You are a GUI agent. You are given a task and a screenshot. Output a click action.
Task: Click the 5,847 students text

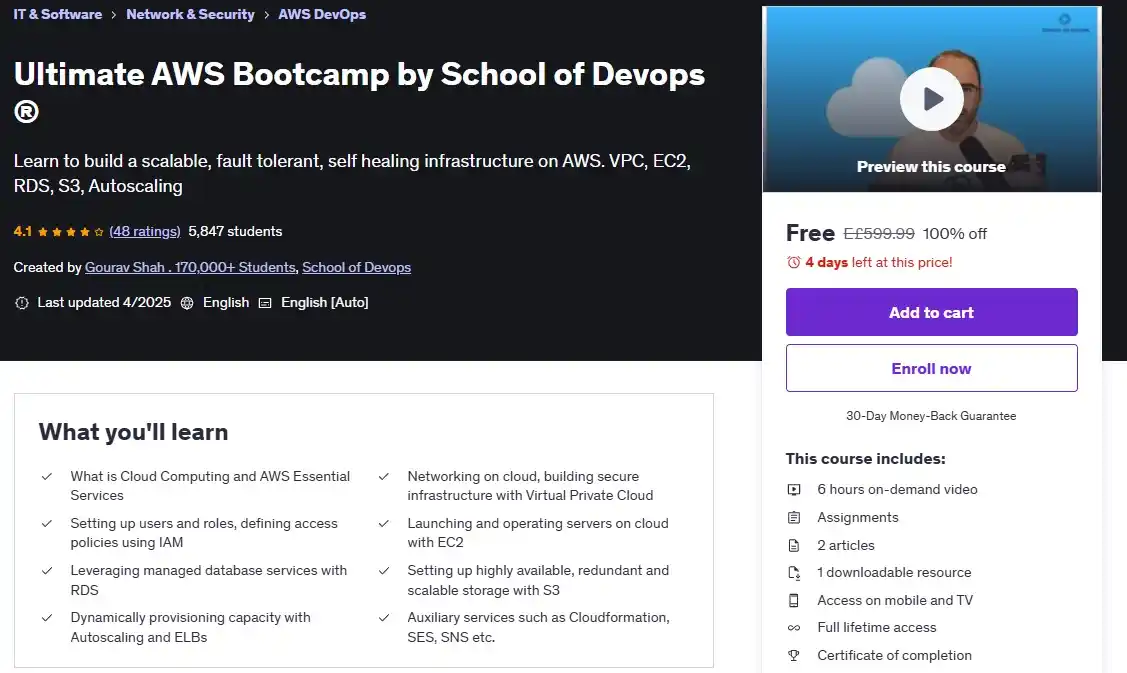click(235, 232)
